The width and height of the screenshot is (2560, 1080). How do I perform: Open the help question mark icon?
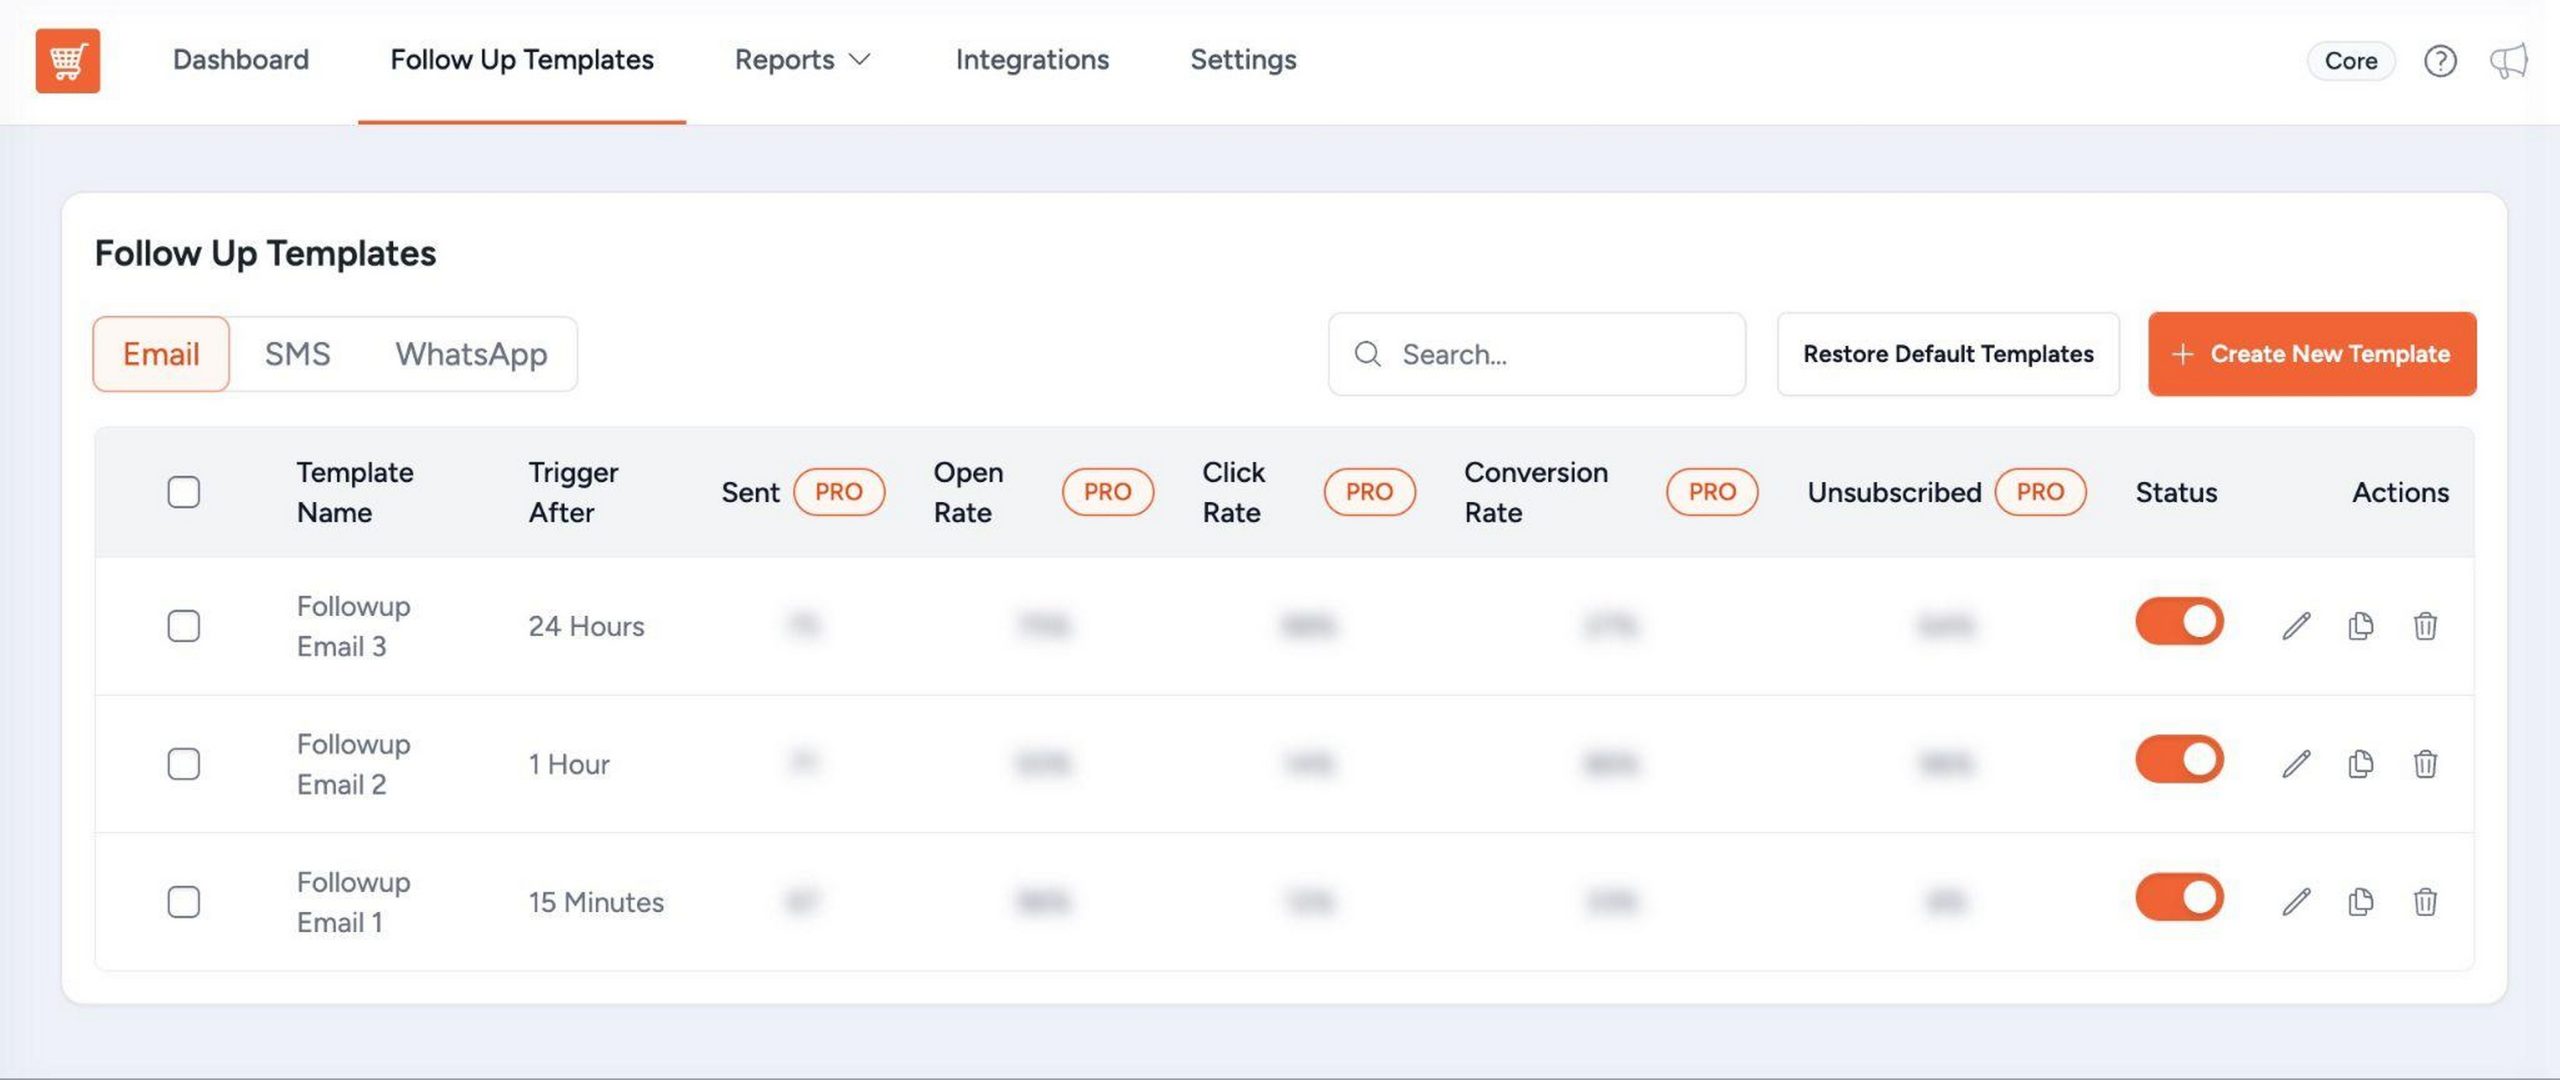(x=2440, y=61)
